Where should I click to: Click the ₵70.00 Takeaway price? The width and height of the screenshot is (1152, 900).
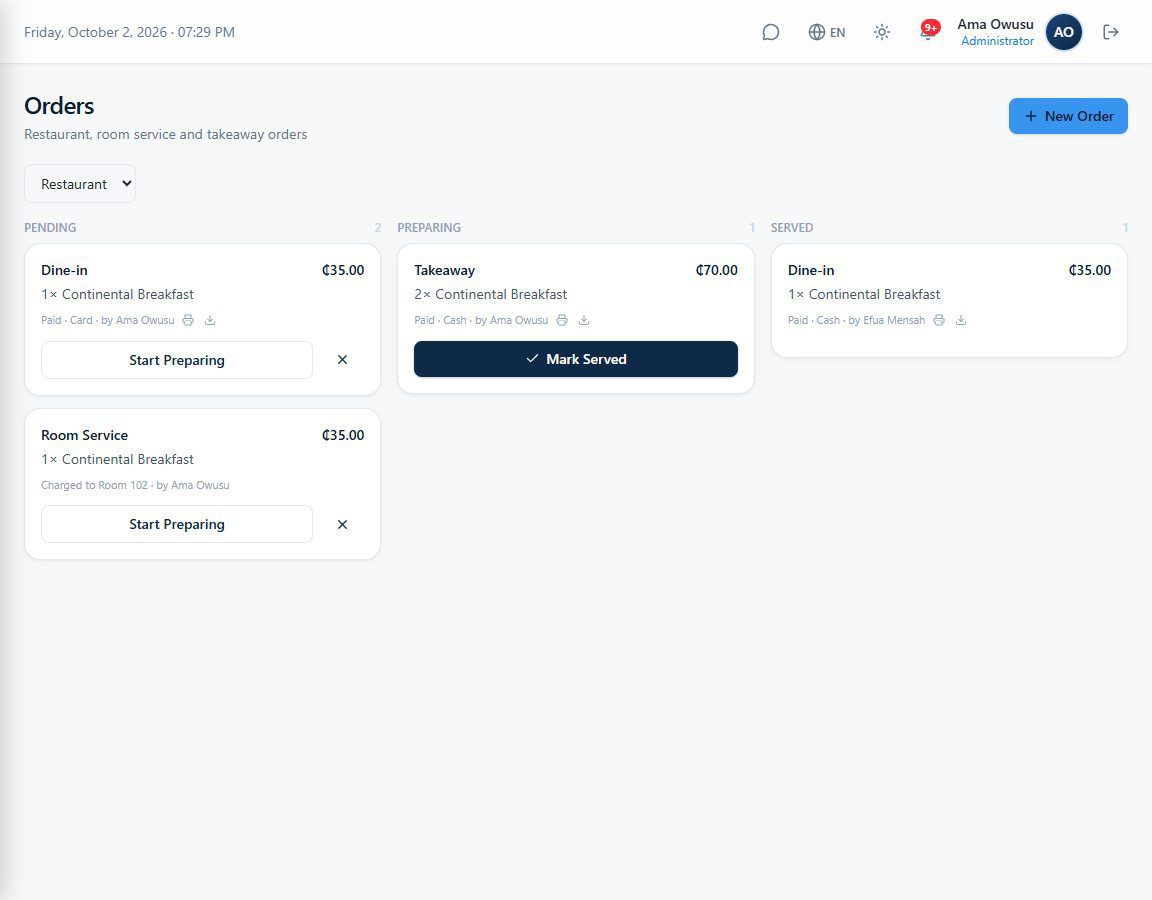[716, 270]
